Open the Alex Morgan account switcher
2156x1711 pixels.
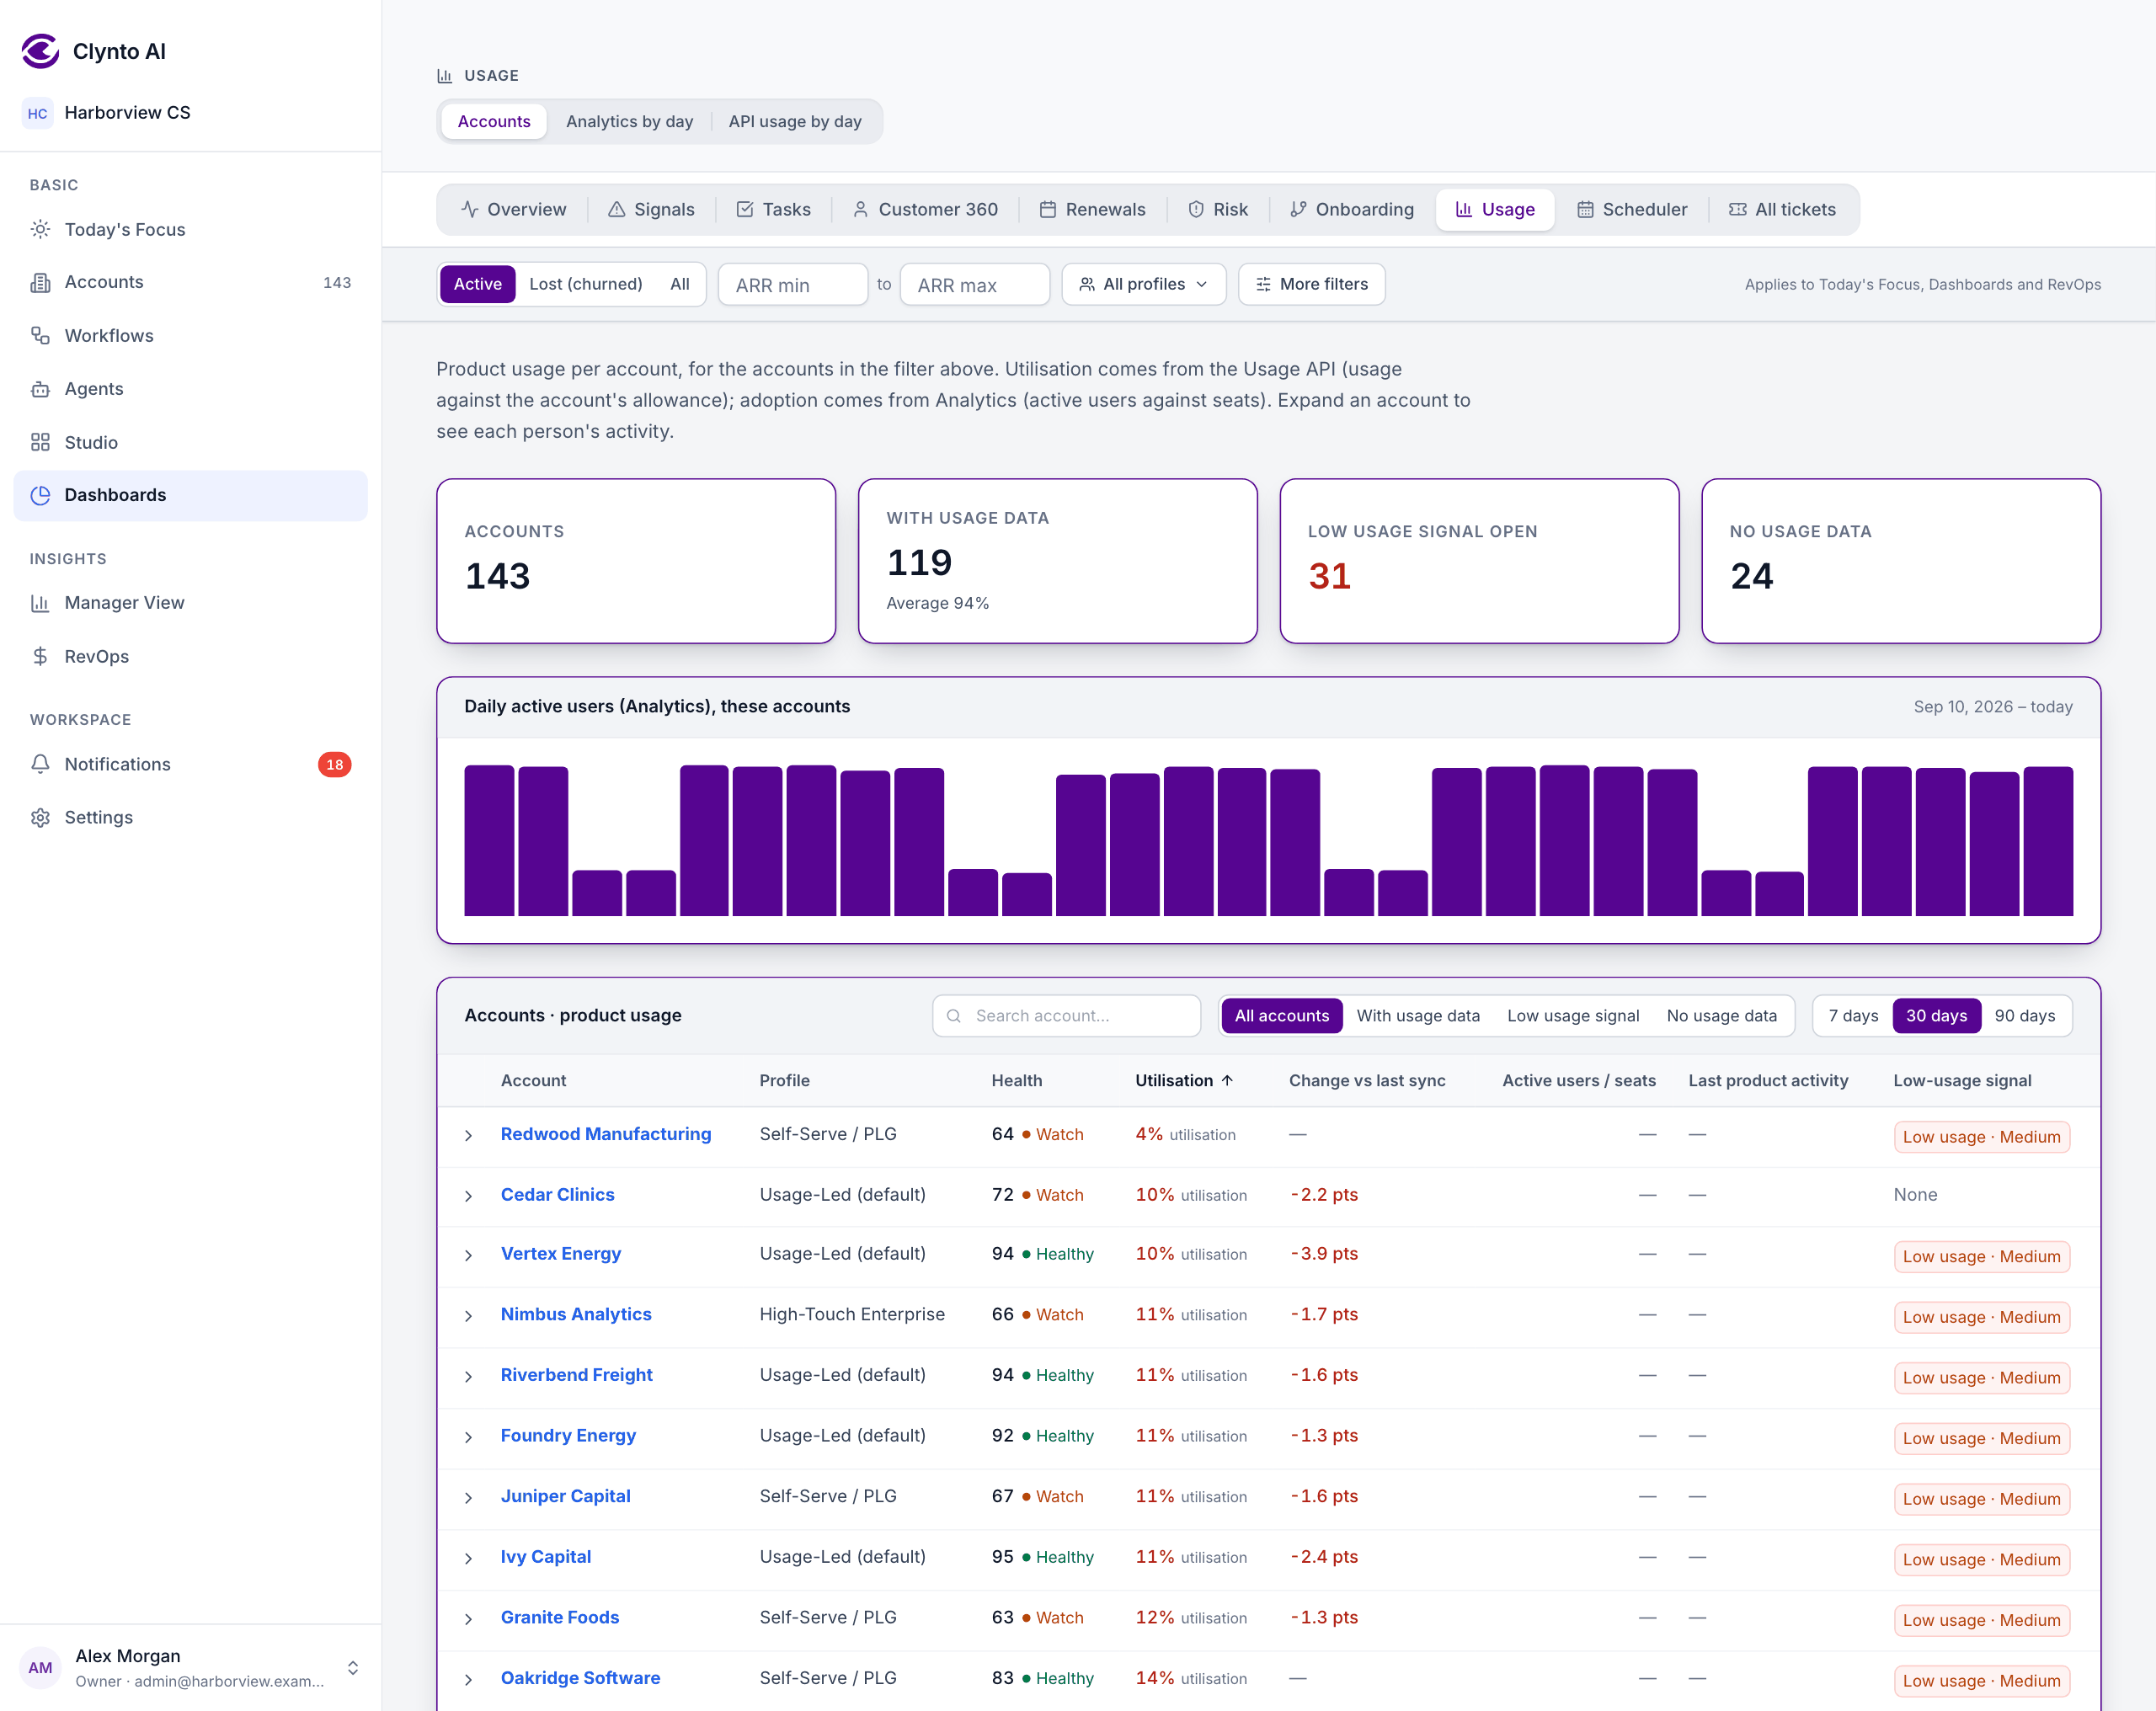tap(353, 1667)
